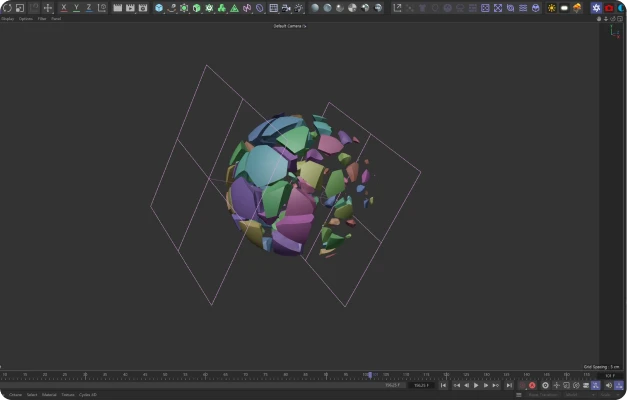Toggle the Z axis lock

click(x=89, y=8)
